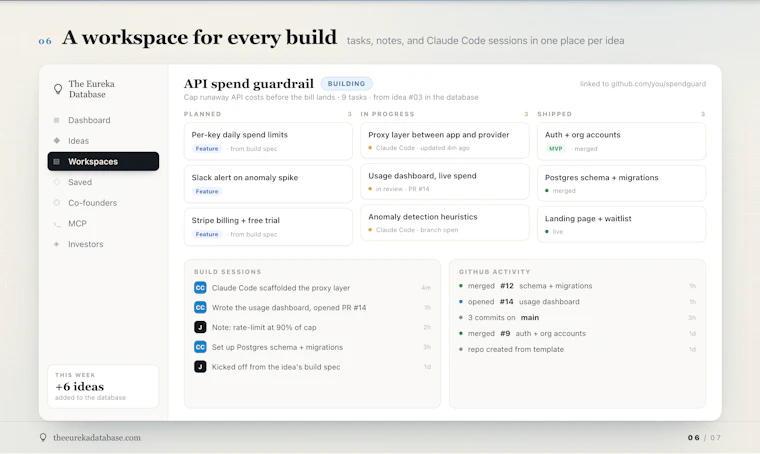Click the IN PROGRESS column header
760x454 pixels.
coord(387,114)
